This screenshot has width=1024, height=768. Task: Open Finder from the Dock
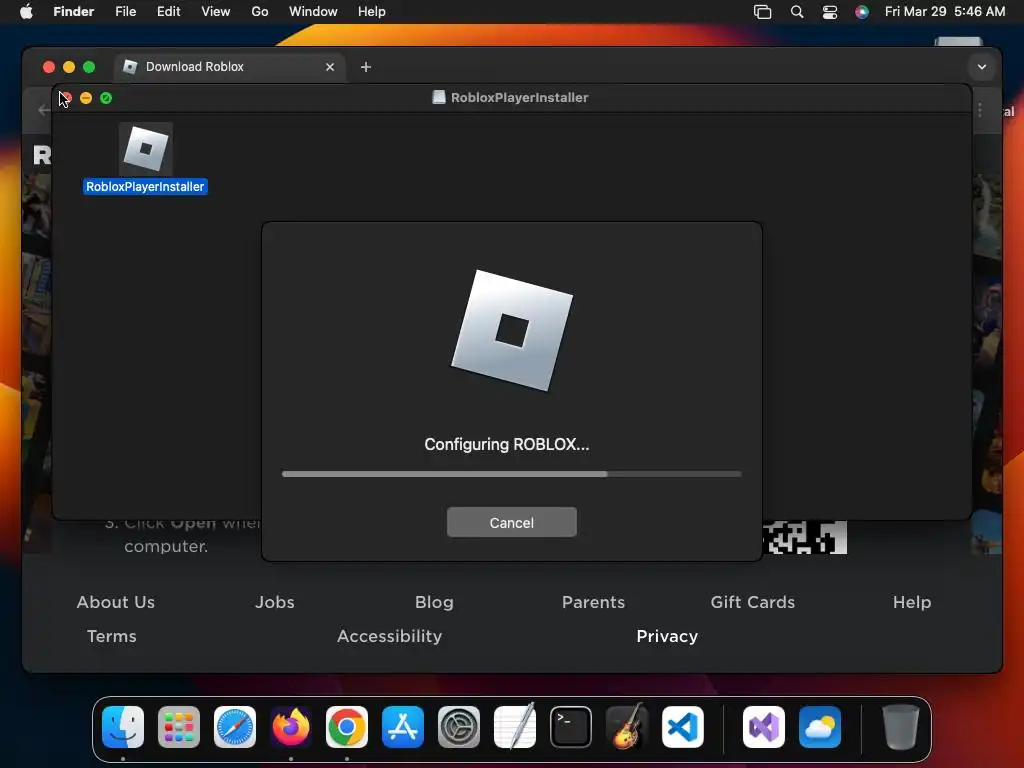tap(123, 727)
